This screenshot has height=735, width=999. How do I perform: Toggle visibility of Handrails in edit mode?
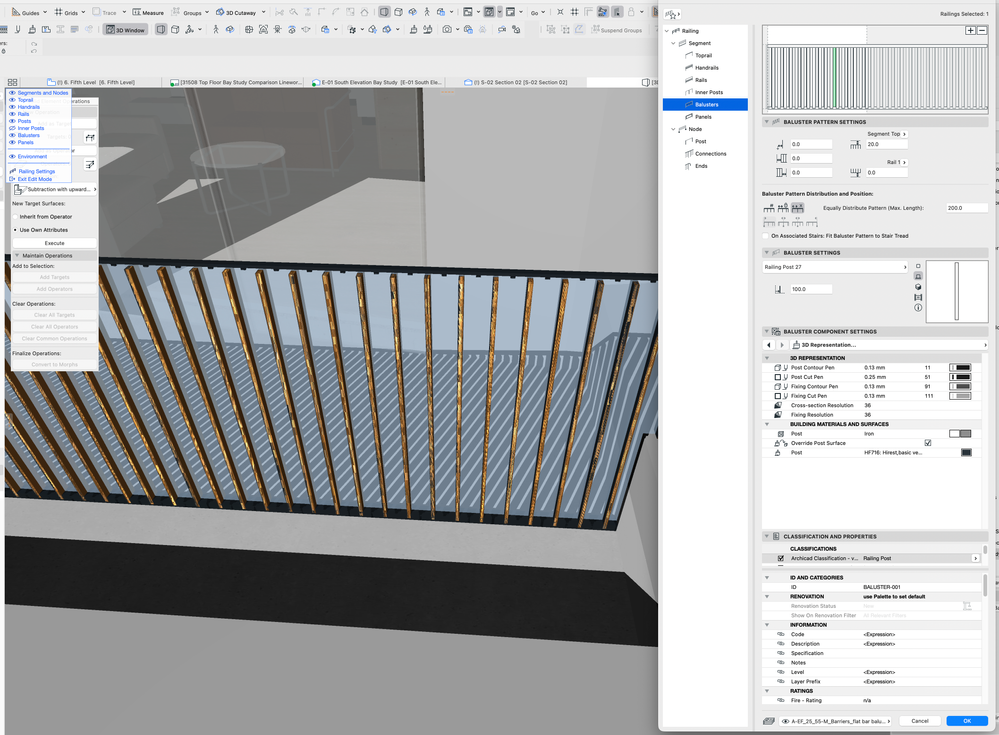coord(12,107)
